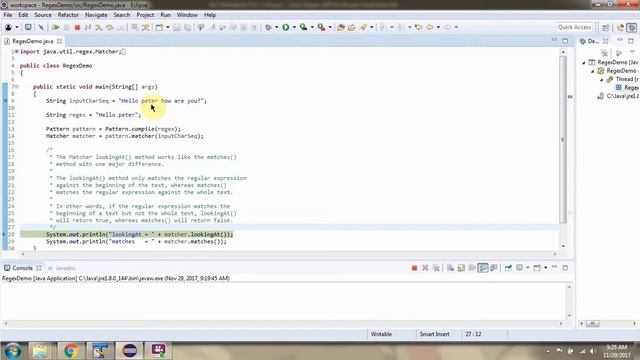The width and height of the screenshot is (640, 360).
Task: Select the RegexDemo.java editor tab
Action: click(x=33, y=41)
